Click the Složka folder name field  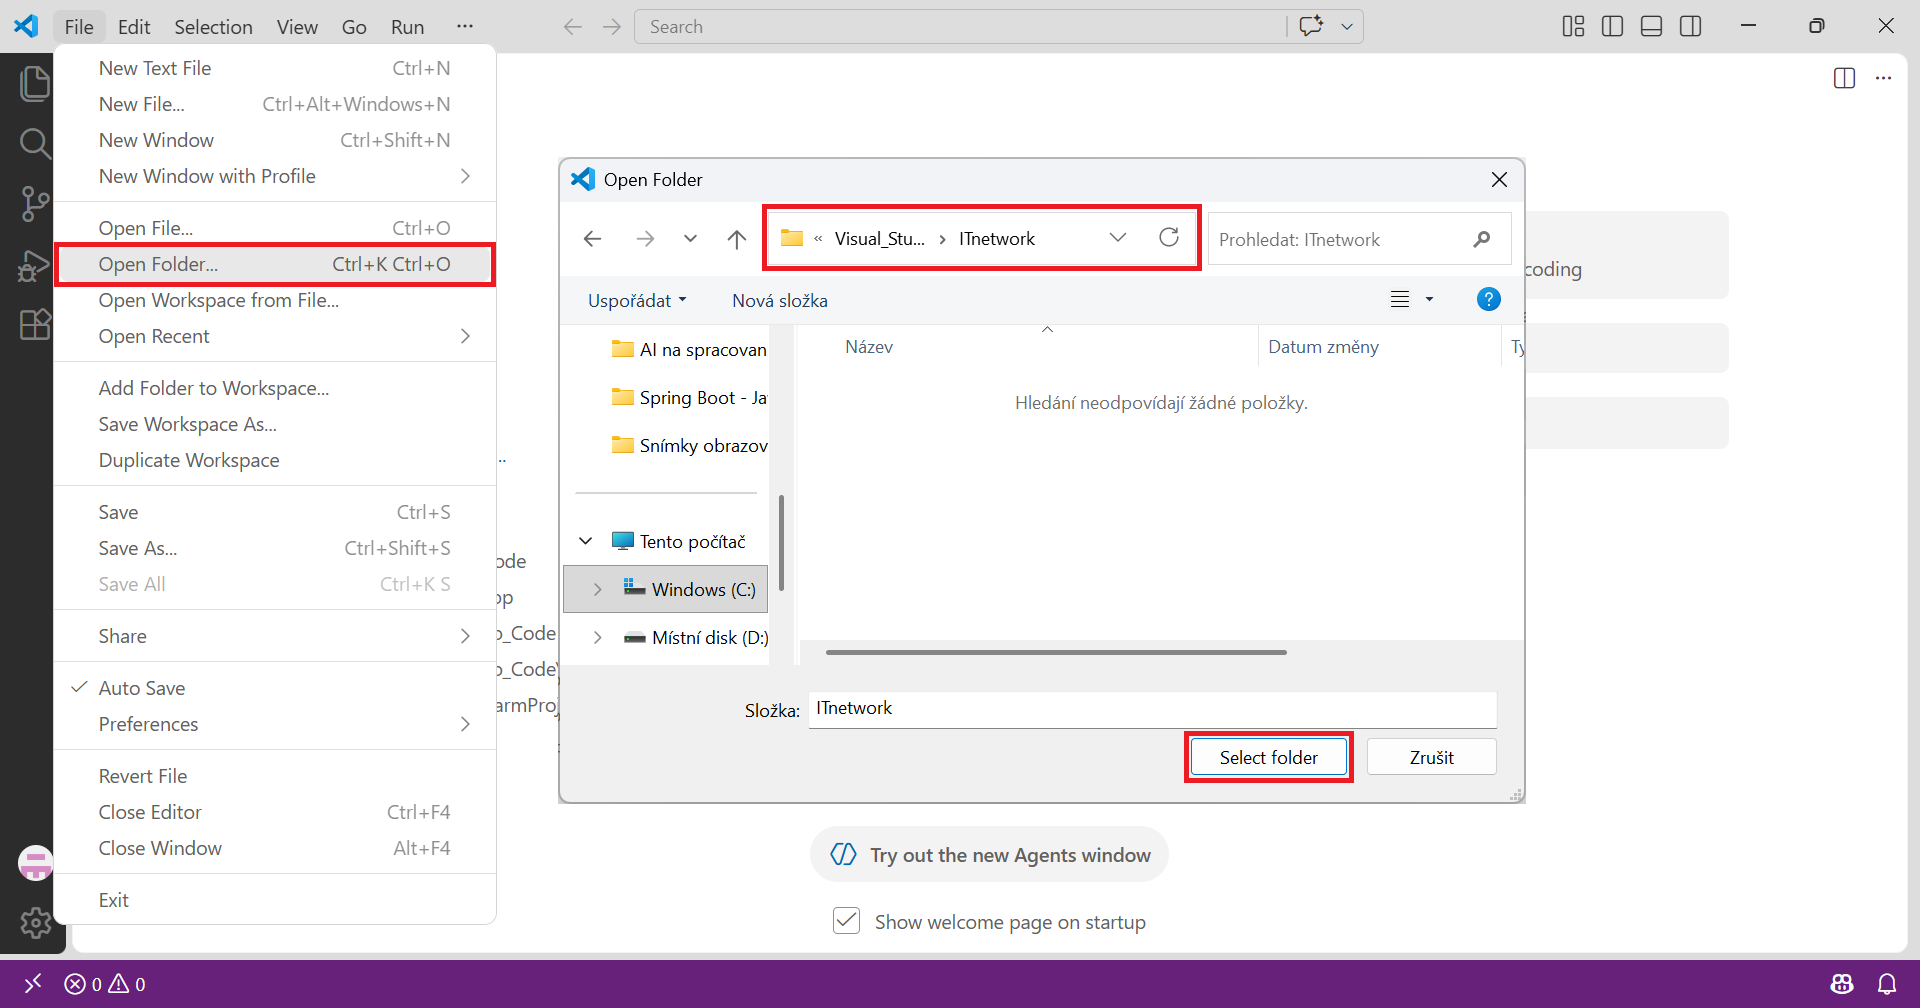click(1152, 709)
